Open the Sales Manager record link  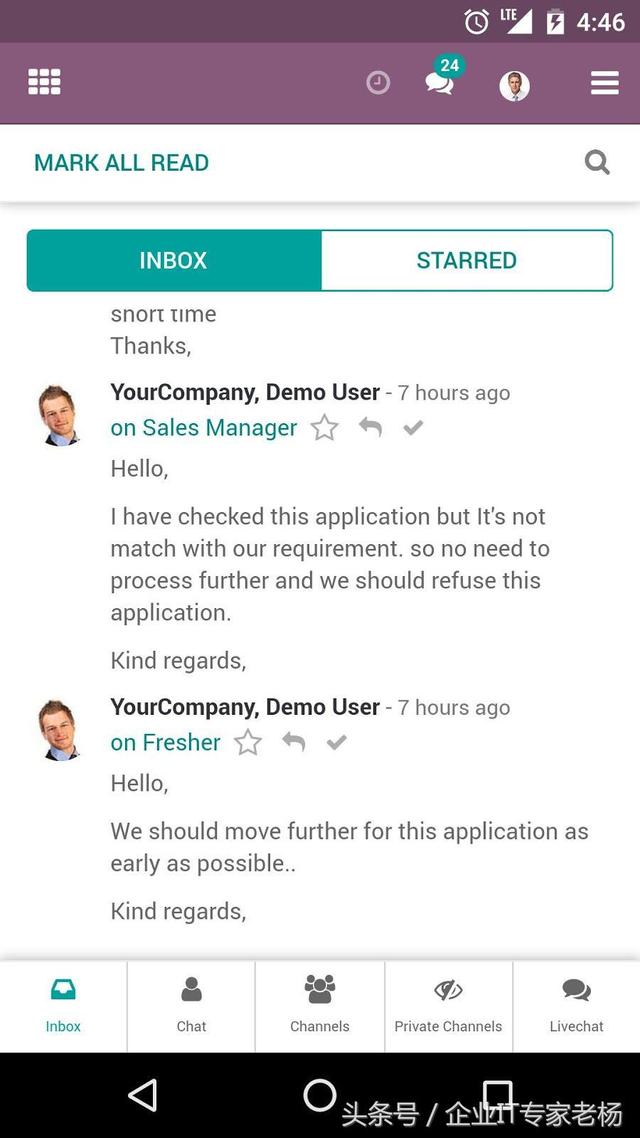click(204, 427)
